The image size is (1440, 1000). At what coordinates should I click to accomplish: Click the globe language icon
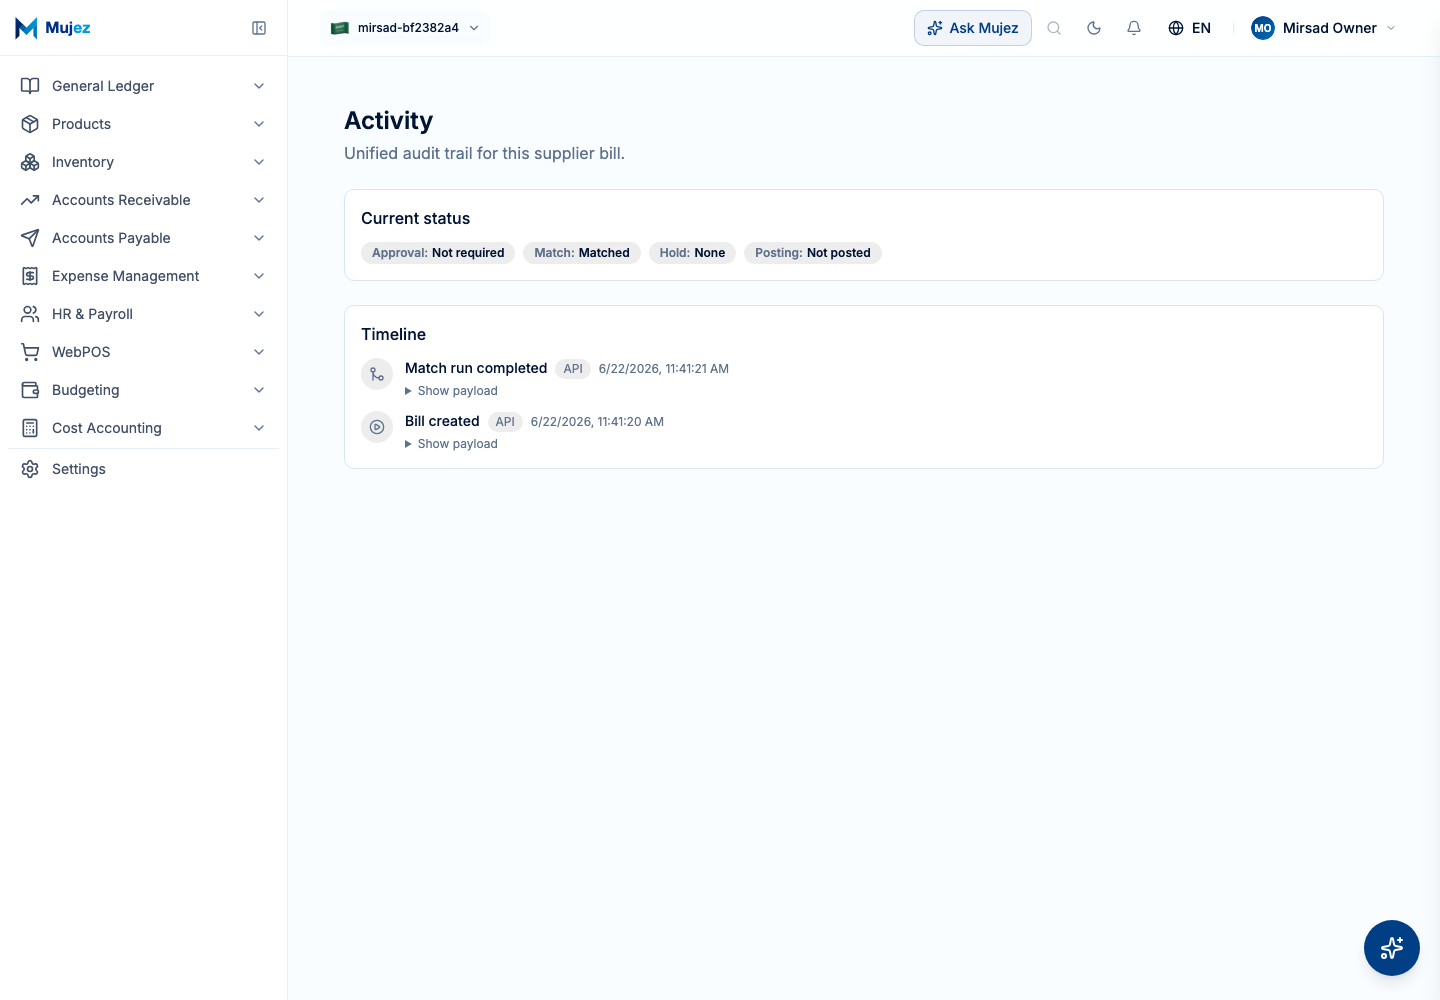(1176, 28)
